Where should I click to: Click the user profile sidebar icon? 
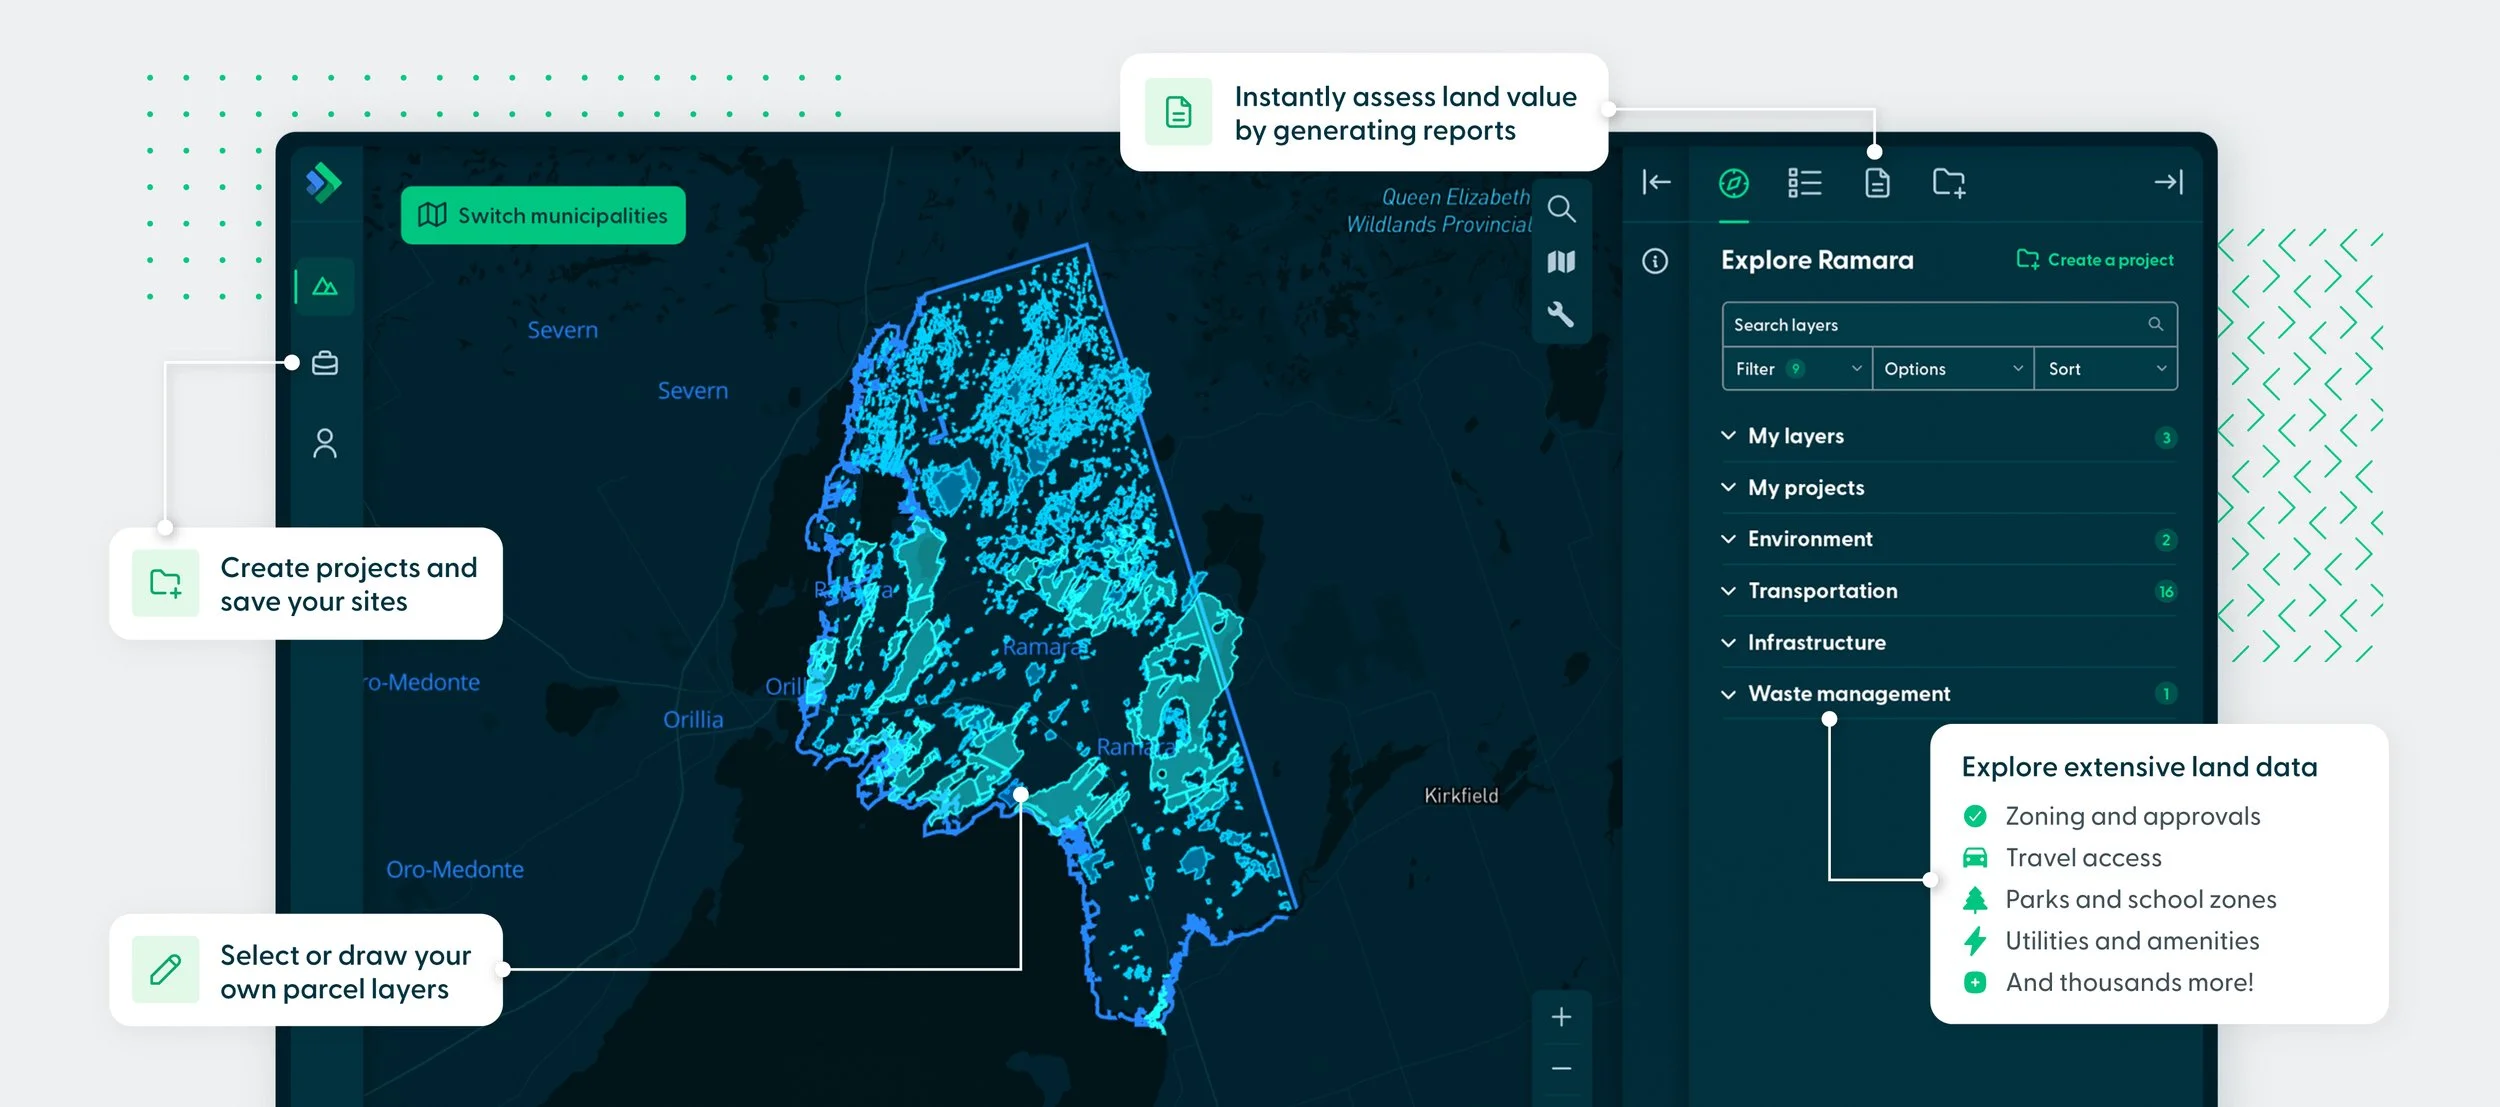pos(325,443)
